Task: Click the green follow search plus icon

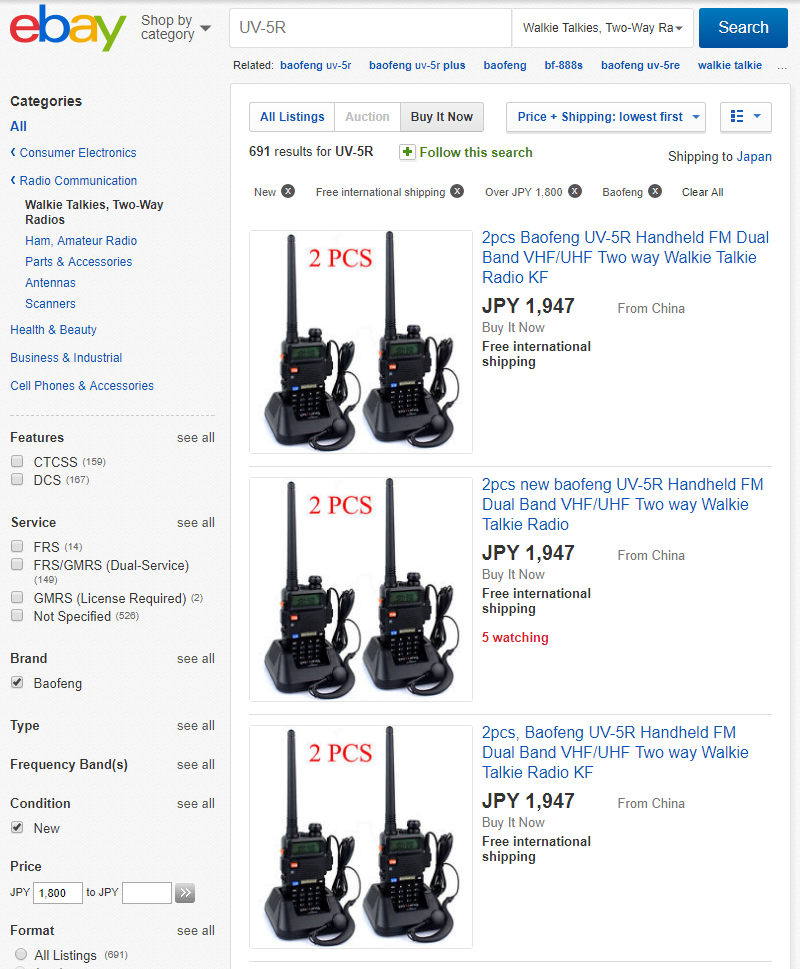Action: pyautogui.click(x=407, y=152)
